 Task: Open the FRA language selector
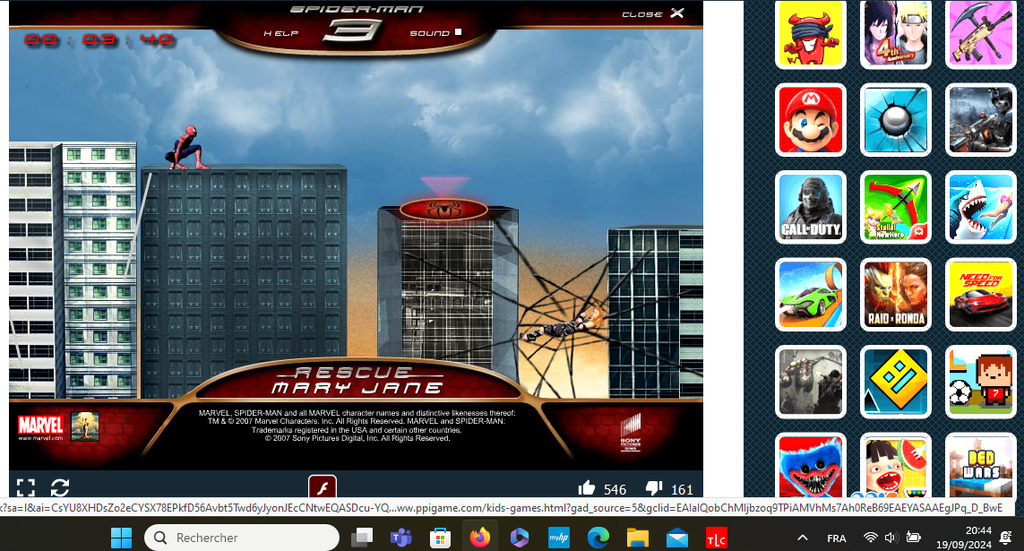pos(837,538)
